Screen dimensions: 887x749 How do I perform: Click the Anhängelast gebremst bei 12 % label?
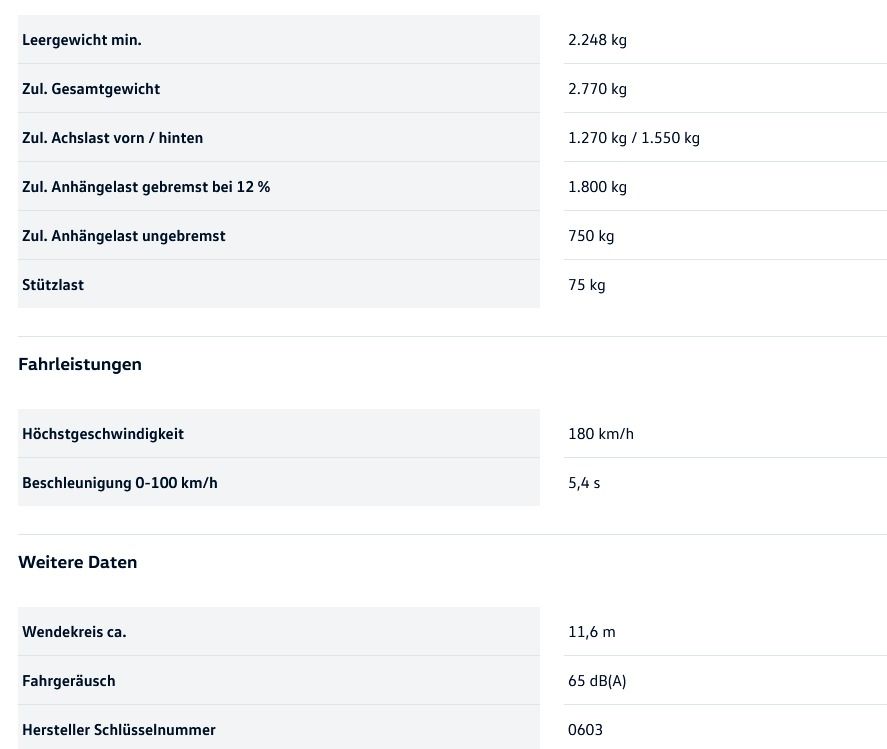[146, 187]
